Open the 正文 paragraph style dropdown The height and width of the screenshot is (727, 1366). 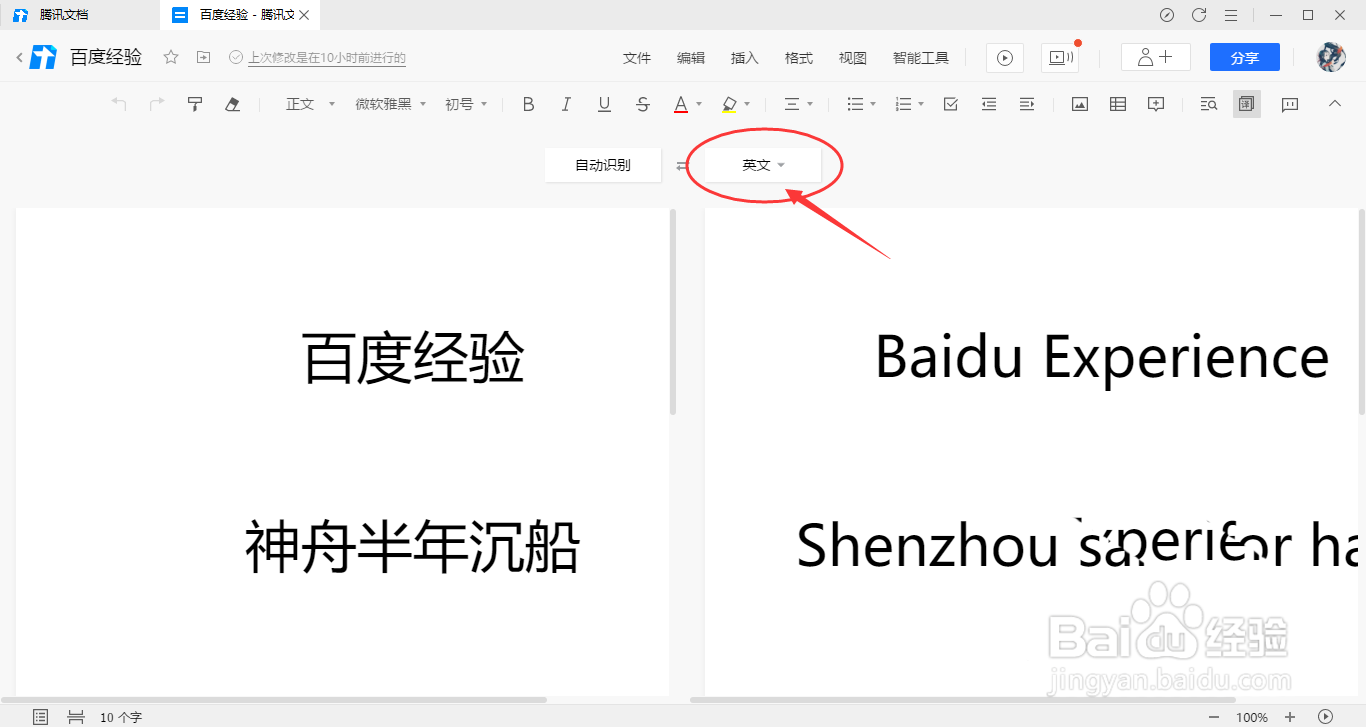pos(310,104)
